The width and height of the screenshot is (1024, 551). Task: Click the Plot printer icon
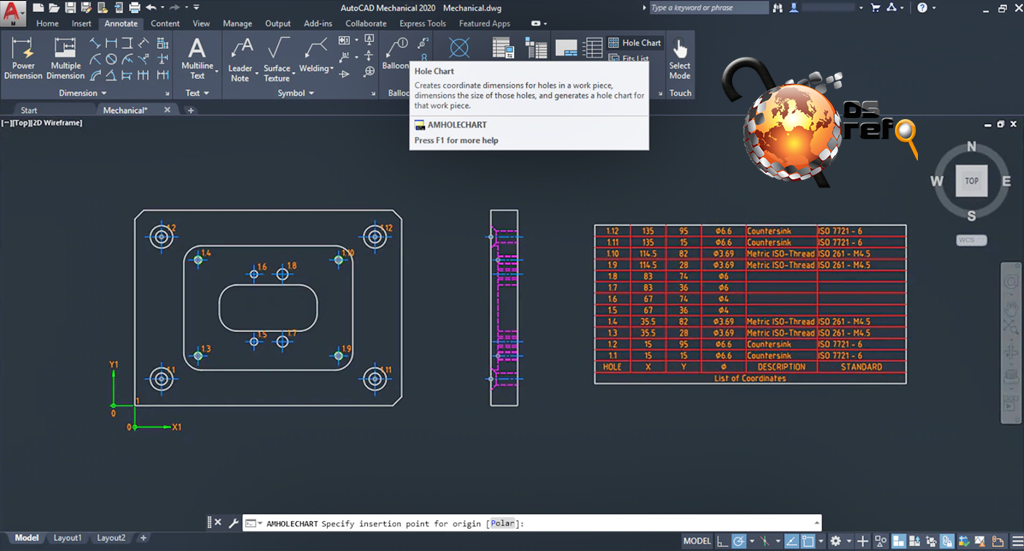tap(135, 8)
